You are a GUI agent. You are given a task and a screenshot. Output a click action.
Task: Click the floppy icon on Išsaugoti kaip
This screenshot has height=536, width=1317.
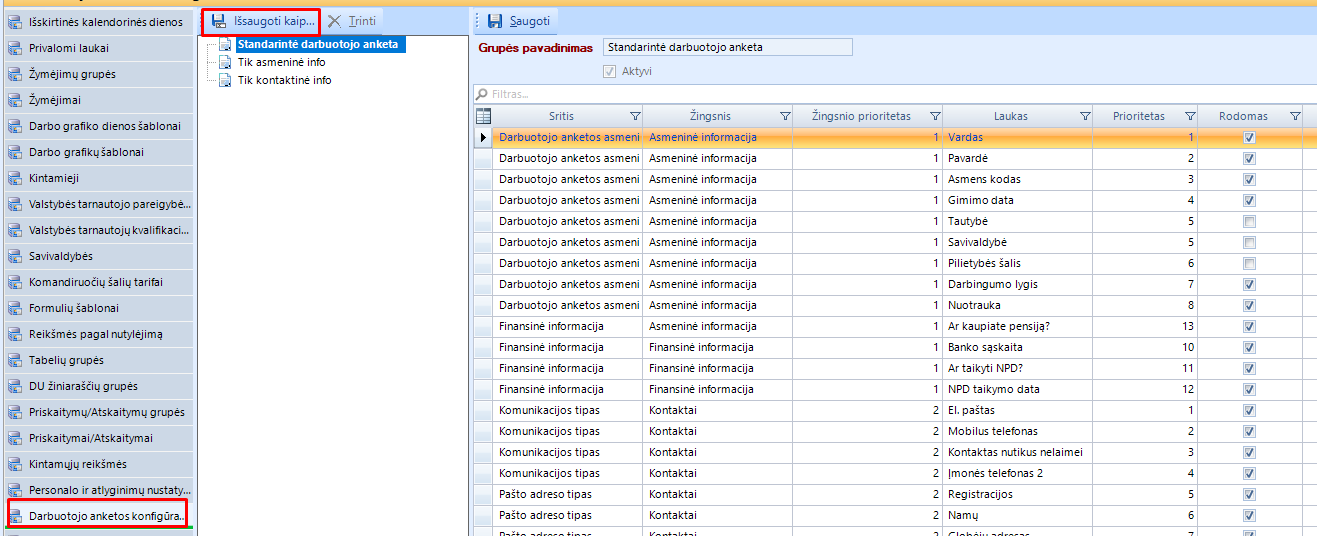click(x=219, y=20)
